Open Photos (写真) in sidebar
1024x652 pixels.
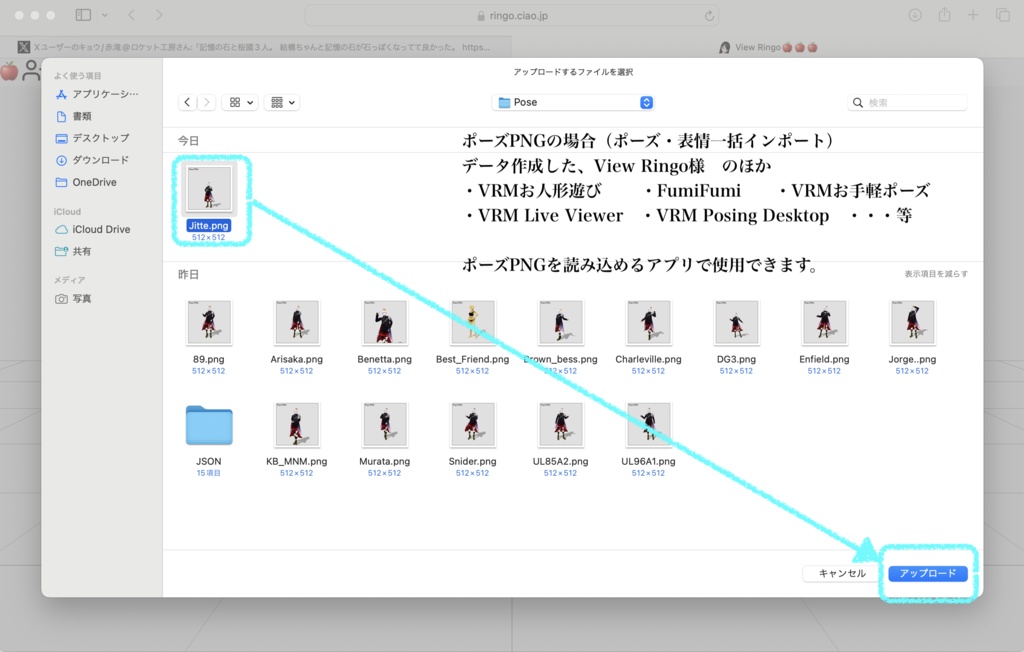(x=74, y=299)
